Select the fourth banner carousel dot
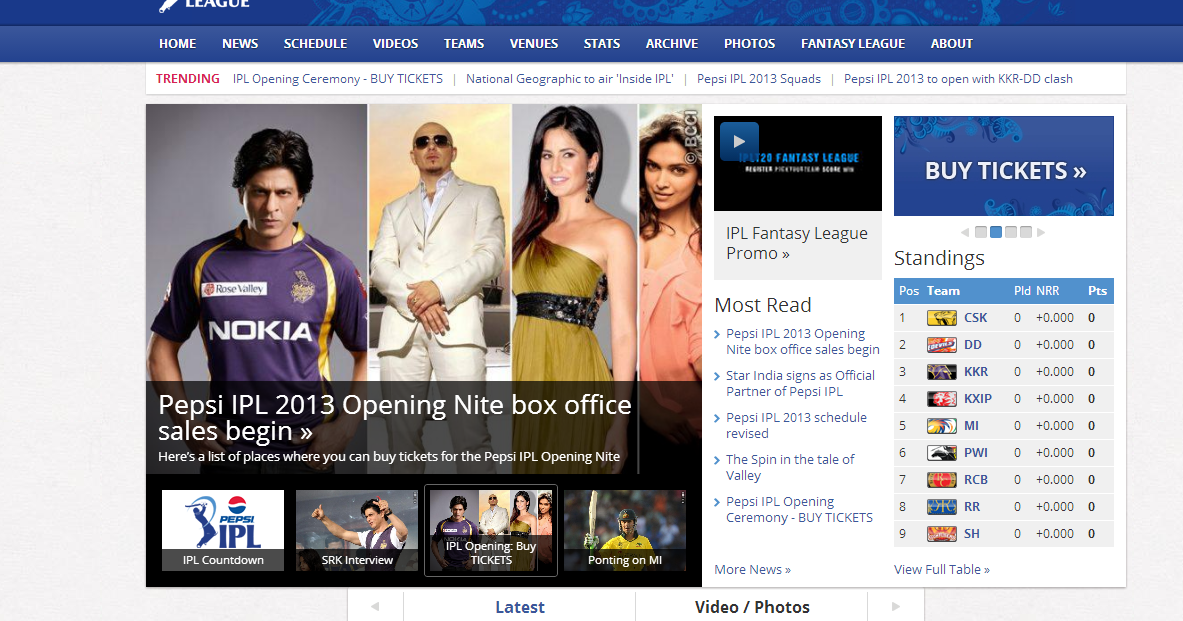 coord(1026,232)
